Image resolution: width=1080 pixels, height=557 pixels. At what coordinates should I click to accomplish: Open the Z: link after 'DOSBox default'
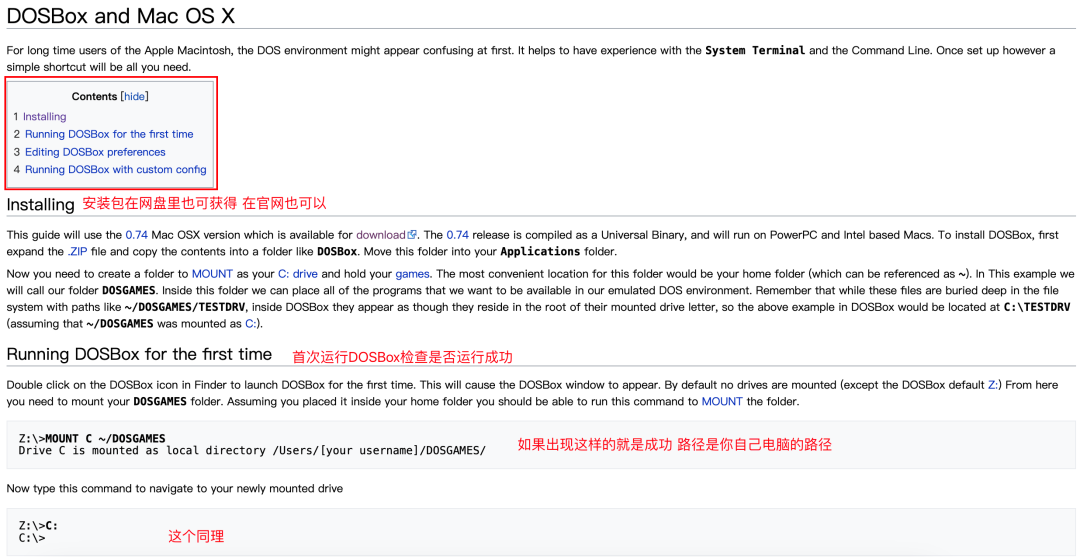(994, 385)
